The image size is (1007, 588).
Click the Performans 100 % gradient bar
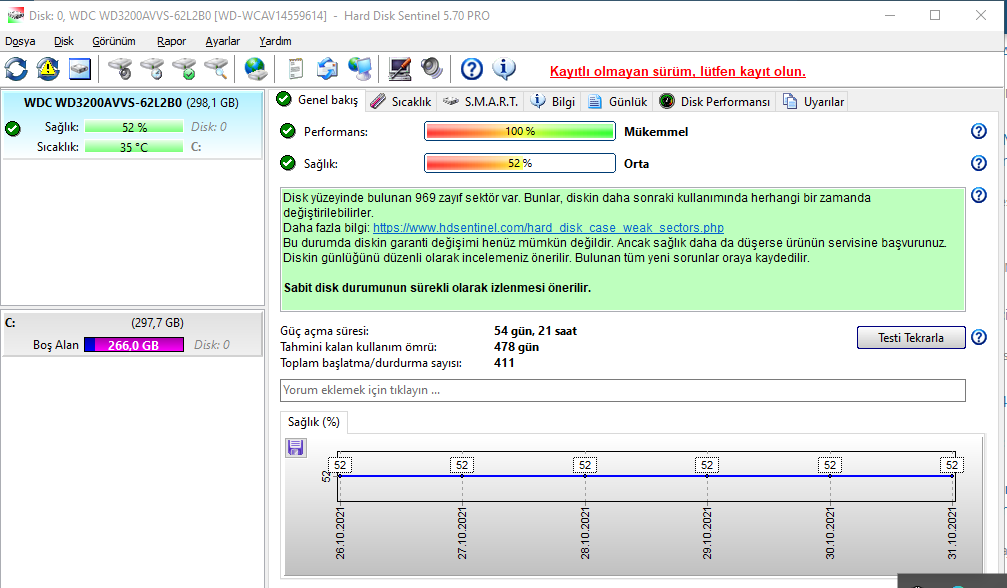pyautogui.click(x=520, y=131)
